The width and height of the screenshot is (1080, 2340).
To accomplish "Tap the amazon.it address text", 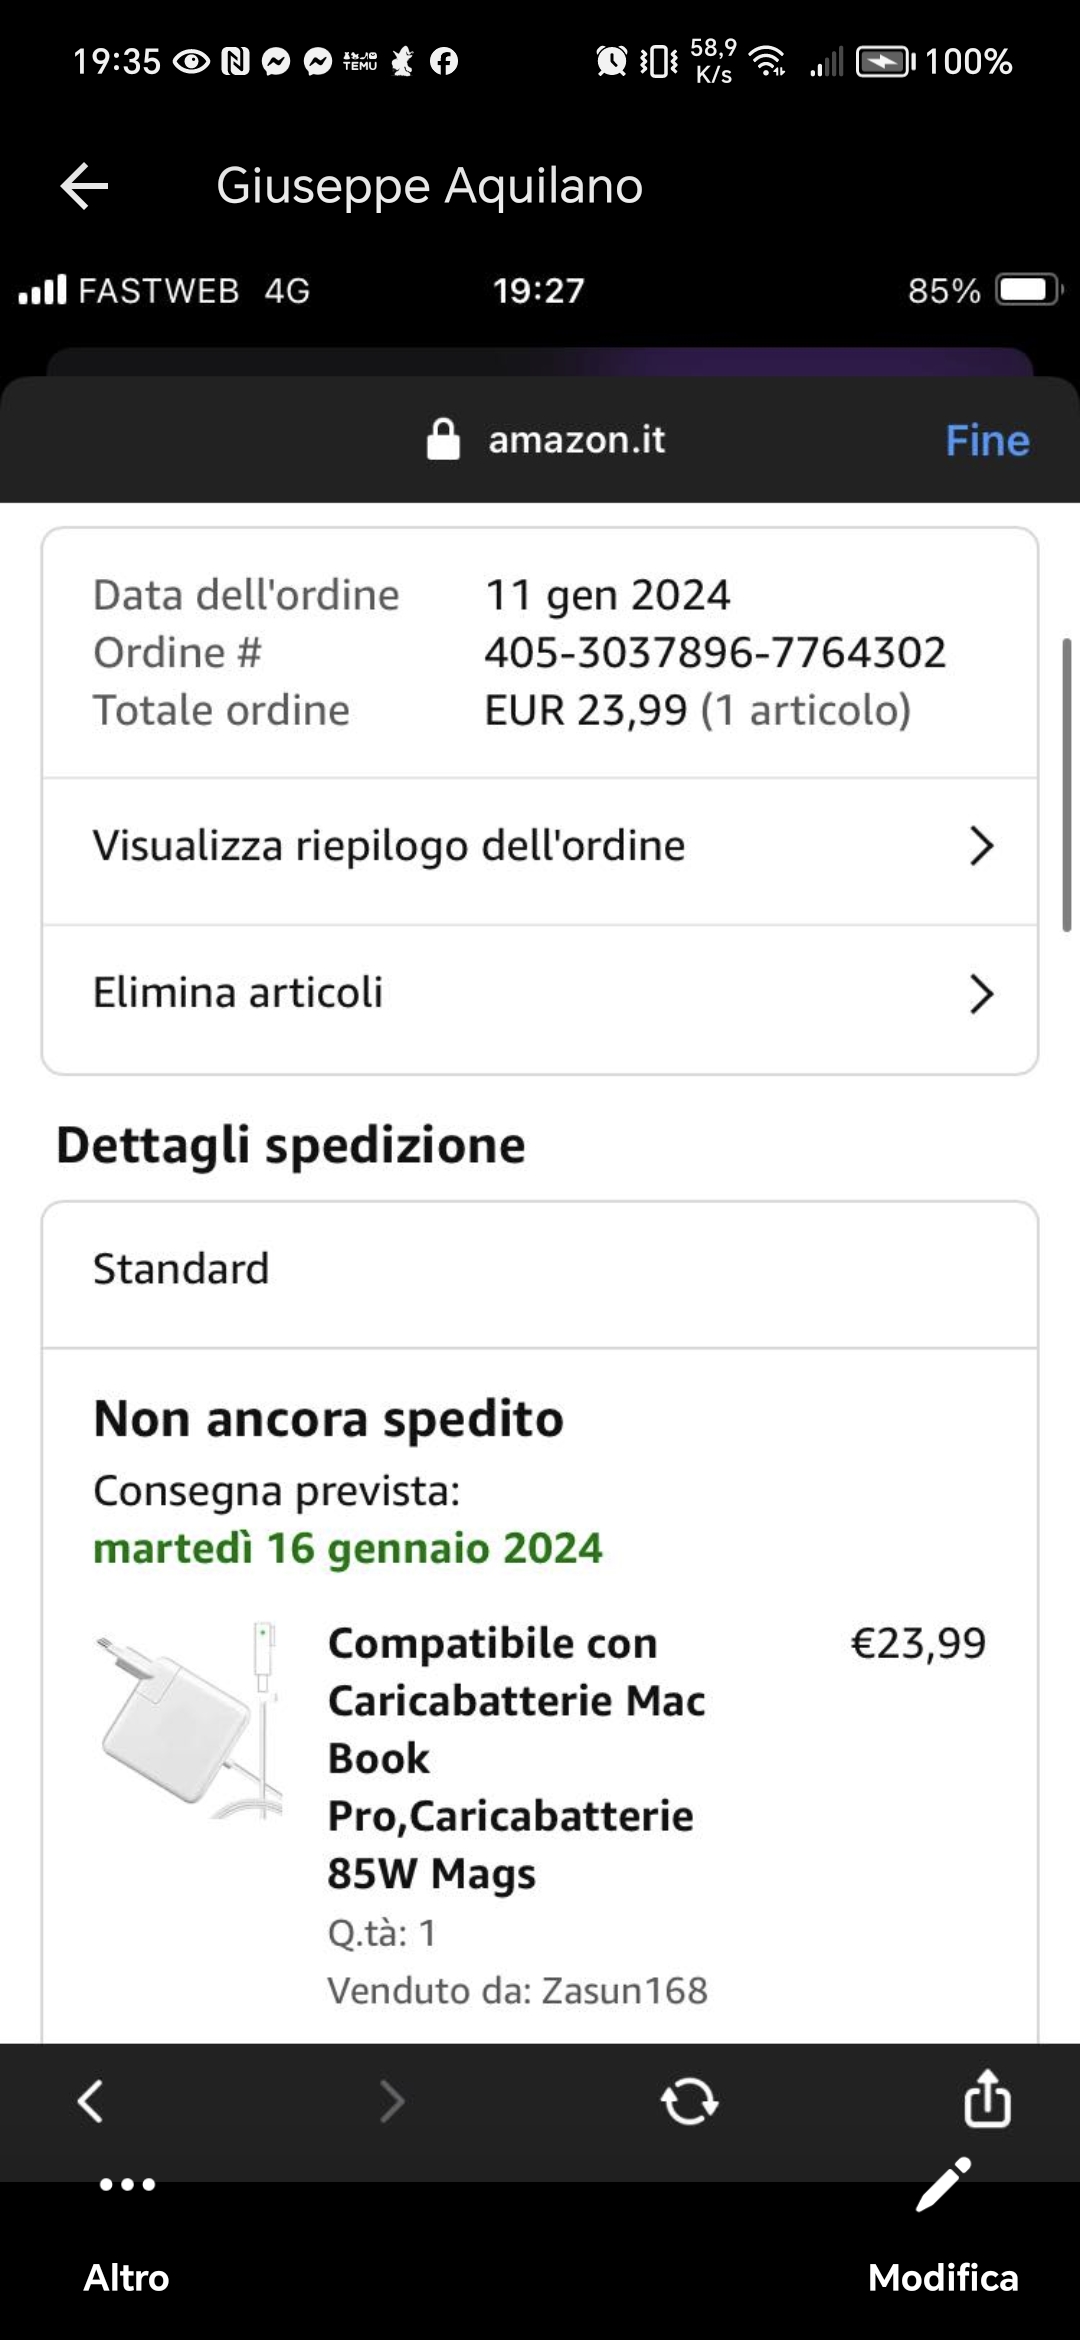I will (x=576, y=440).
